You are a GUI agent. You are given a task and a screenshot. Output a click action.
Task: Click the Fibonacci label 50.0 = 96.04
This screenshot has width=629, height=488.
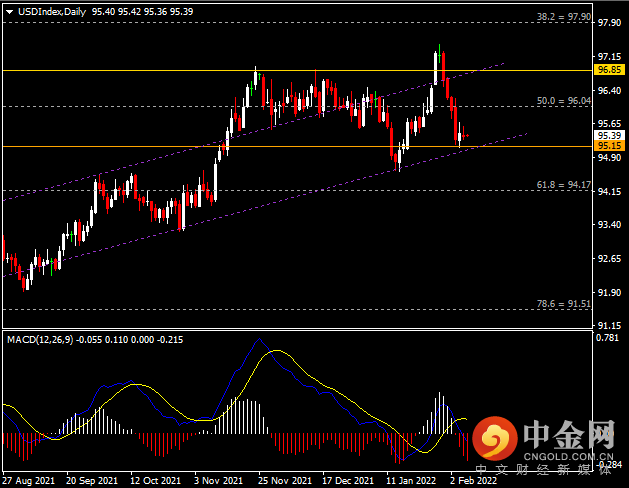(564, 101)
